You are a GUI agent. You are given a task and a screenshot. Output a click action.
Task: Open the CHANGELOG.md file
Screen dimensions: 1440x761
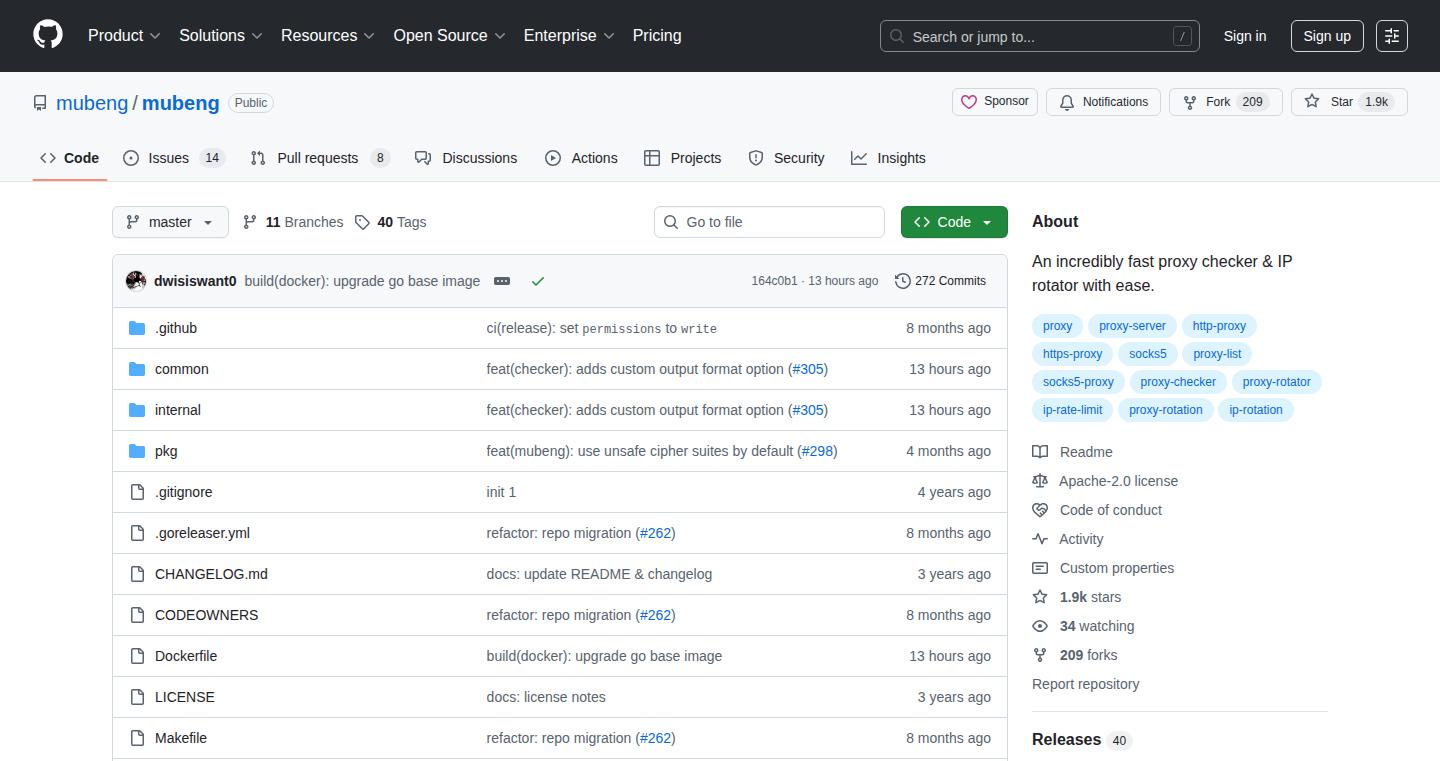[211, 574]
